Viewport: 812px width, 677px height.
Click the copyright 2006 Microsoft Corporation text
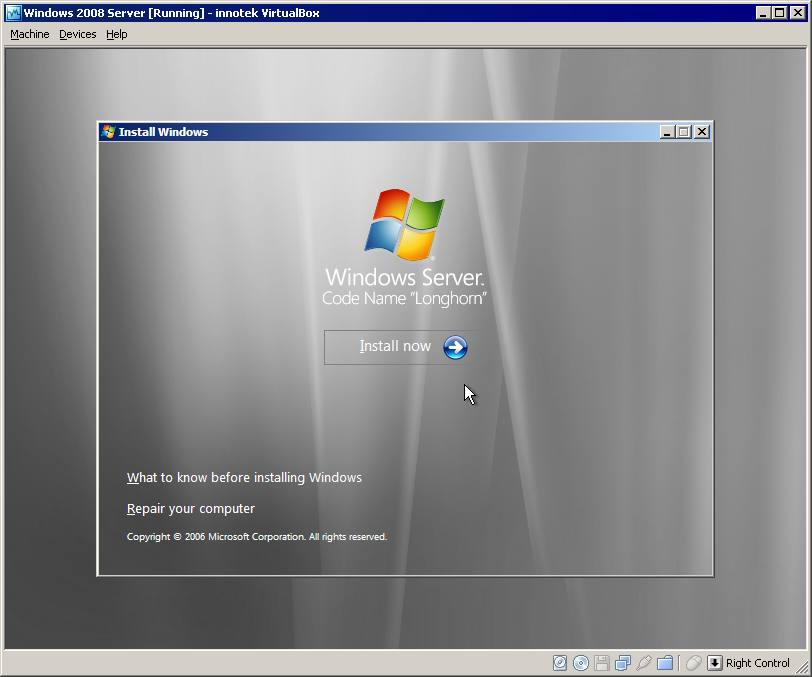[257, 537]
